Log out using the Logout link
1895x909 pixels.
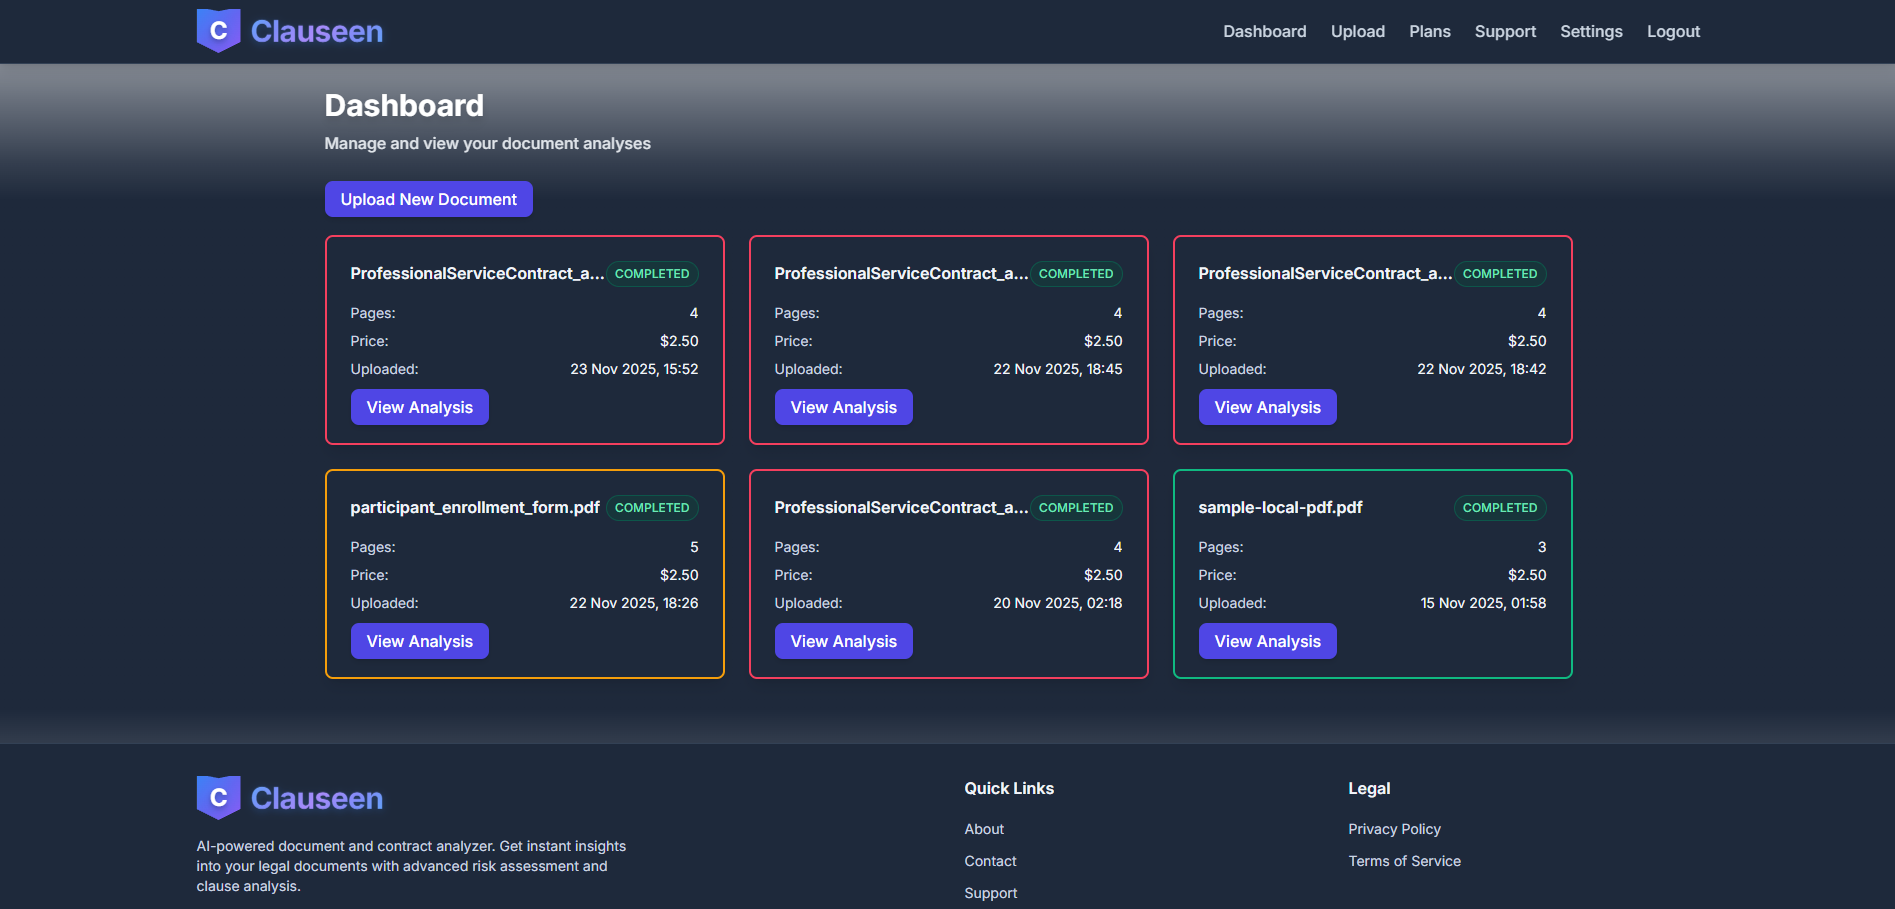point(1673,31)
